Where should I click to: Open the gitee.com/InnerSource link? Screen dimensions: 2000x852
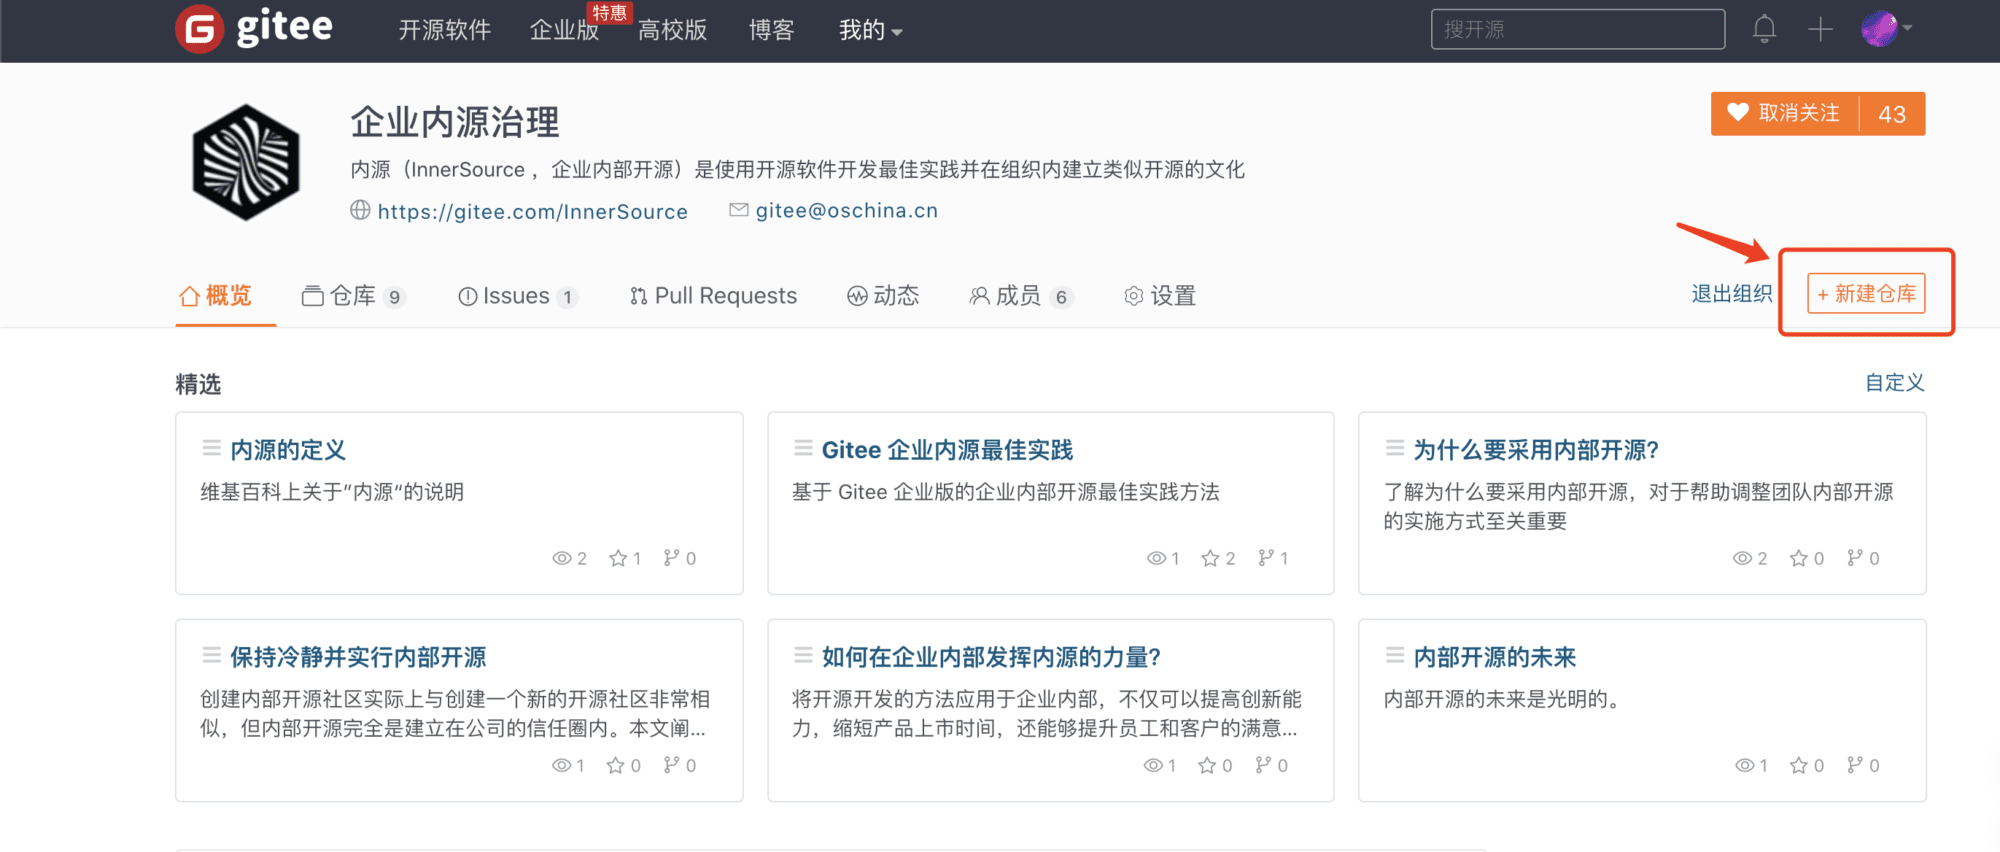click(532, 211)
